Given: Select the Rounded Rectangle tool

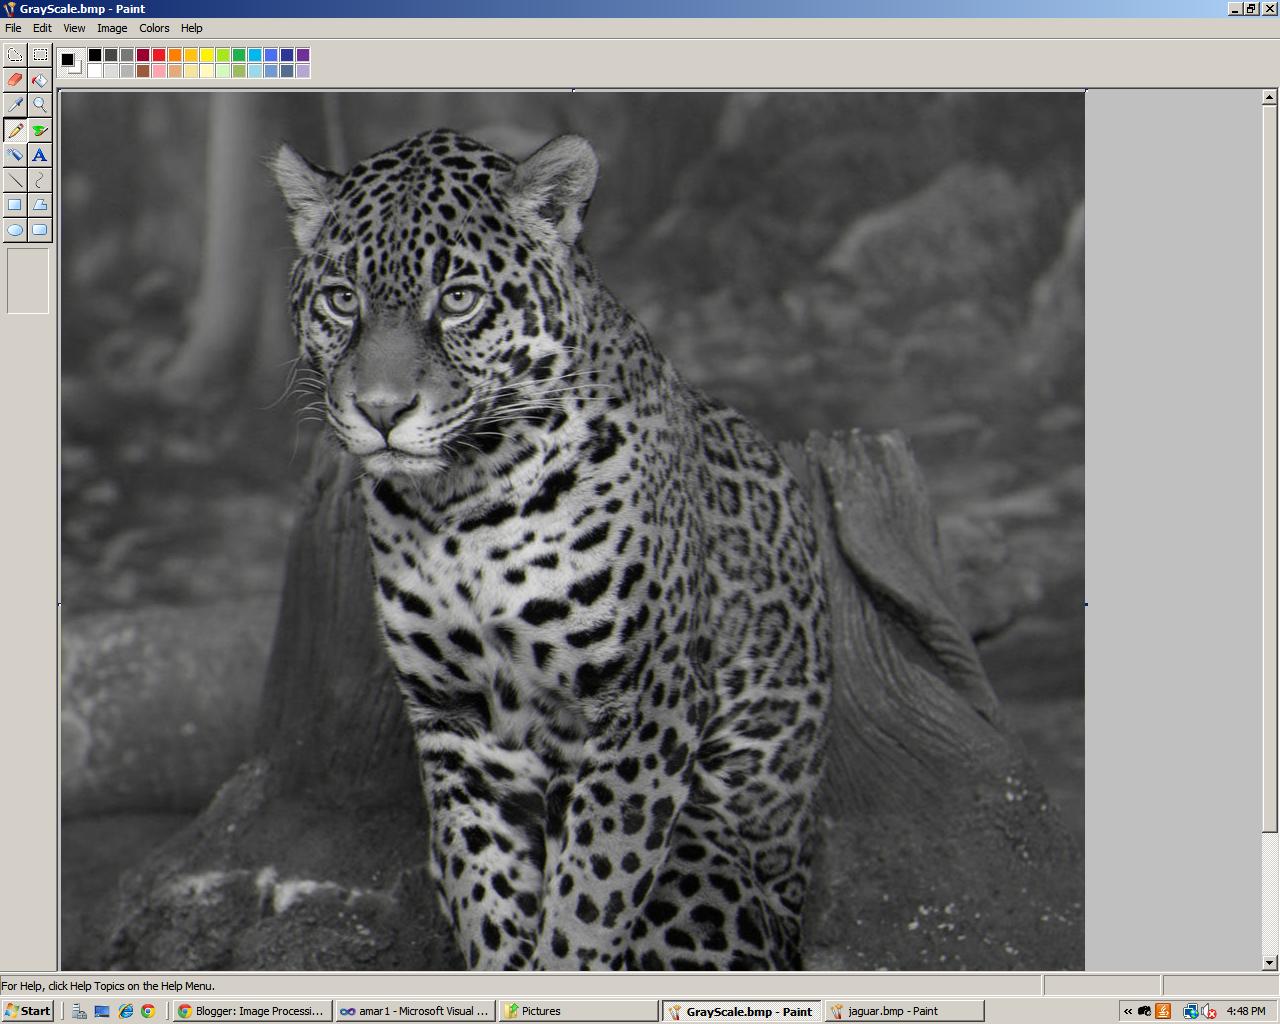Looking at the screenshot, I should coord(39,229).
